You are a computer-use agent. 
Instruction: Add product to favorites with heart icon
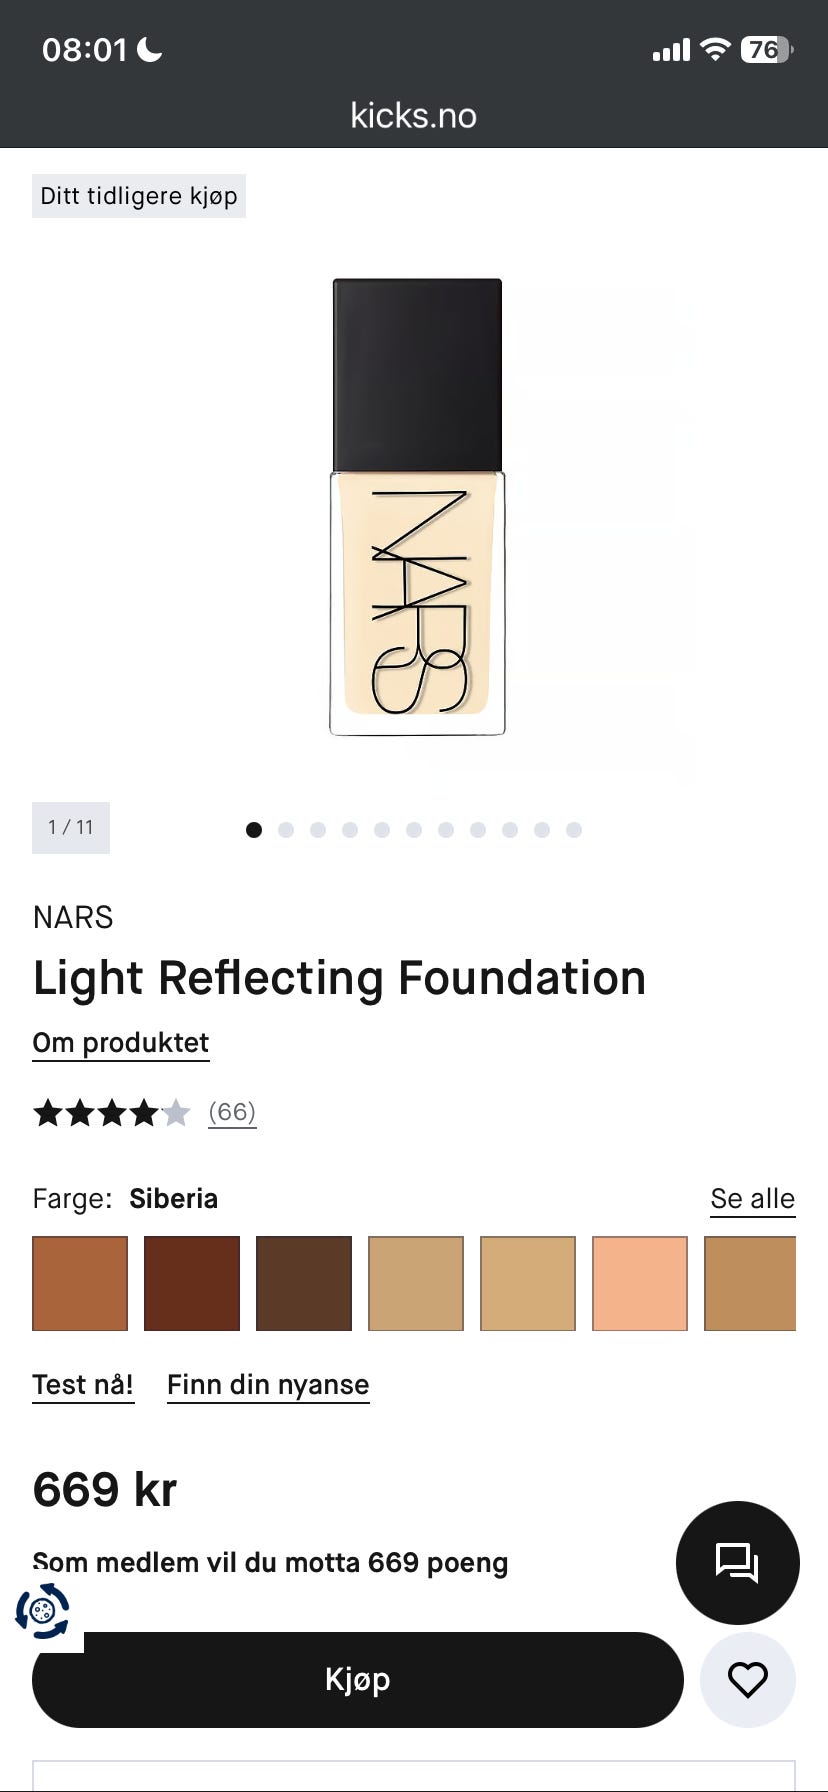click(748, 1679)
